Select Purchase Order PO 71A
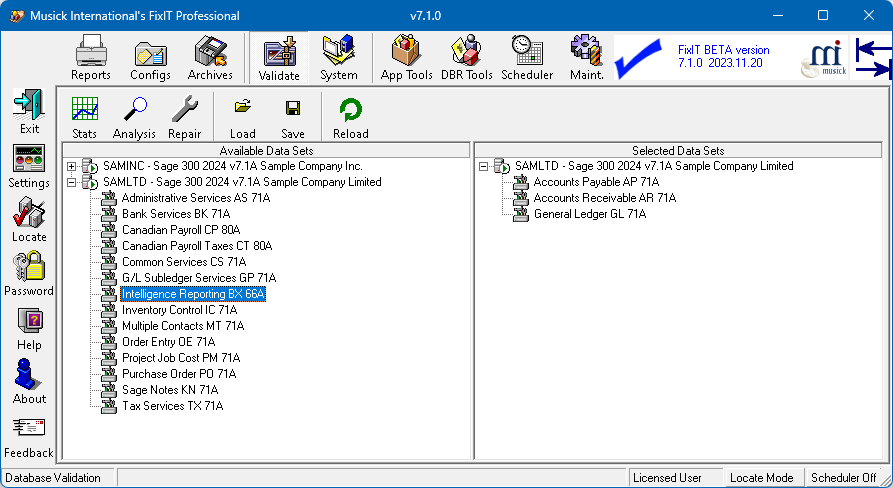This screenshot has height=488, width=893. 179,374
